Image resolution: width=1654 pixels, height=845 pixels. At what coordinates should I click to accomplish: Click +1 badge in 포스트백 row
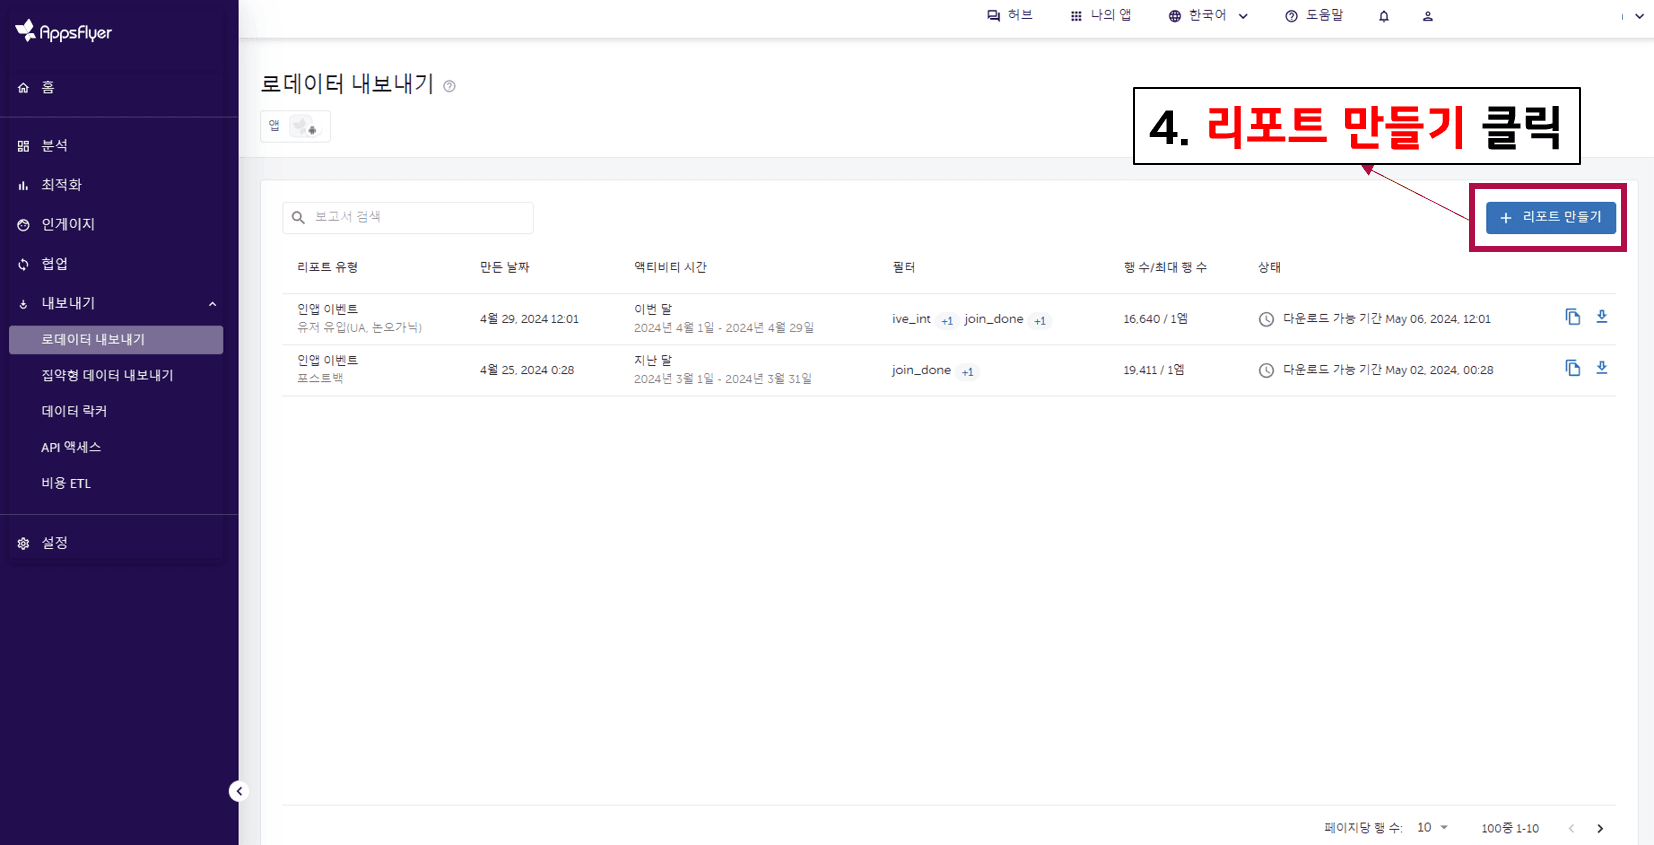[967, 372]
